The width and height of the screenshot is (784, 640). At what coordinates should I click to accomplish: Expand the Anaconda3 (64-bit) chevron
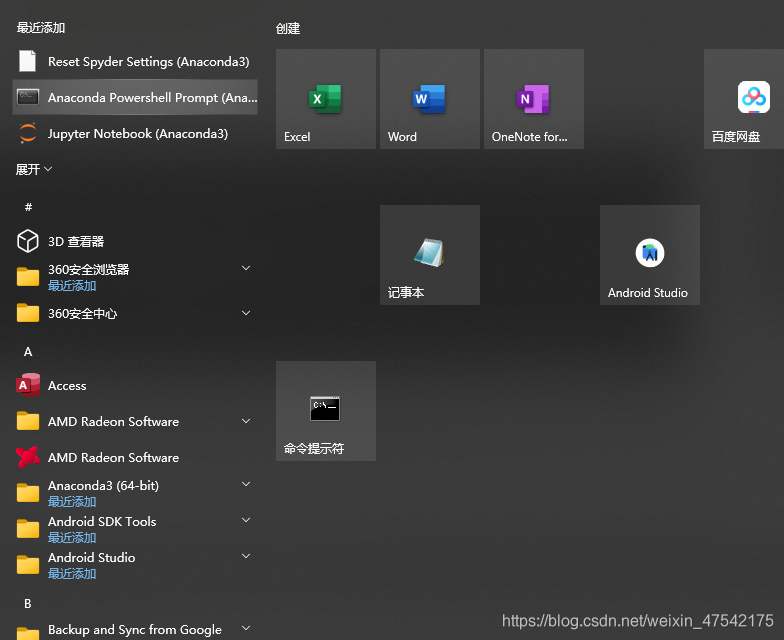(246, 484)
